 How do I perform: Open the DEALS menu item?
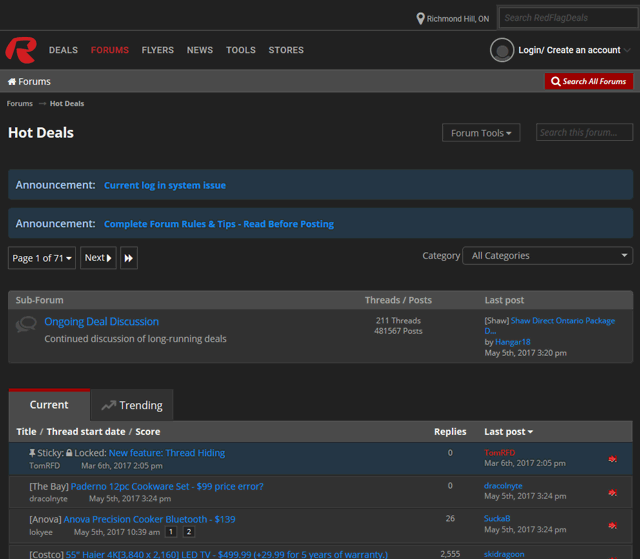click(x=63, y=50)
